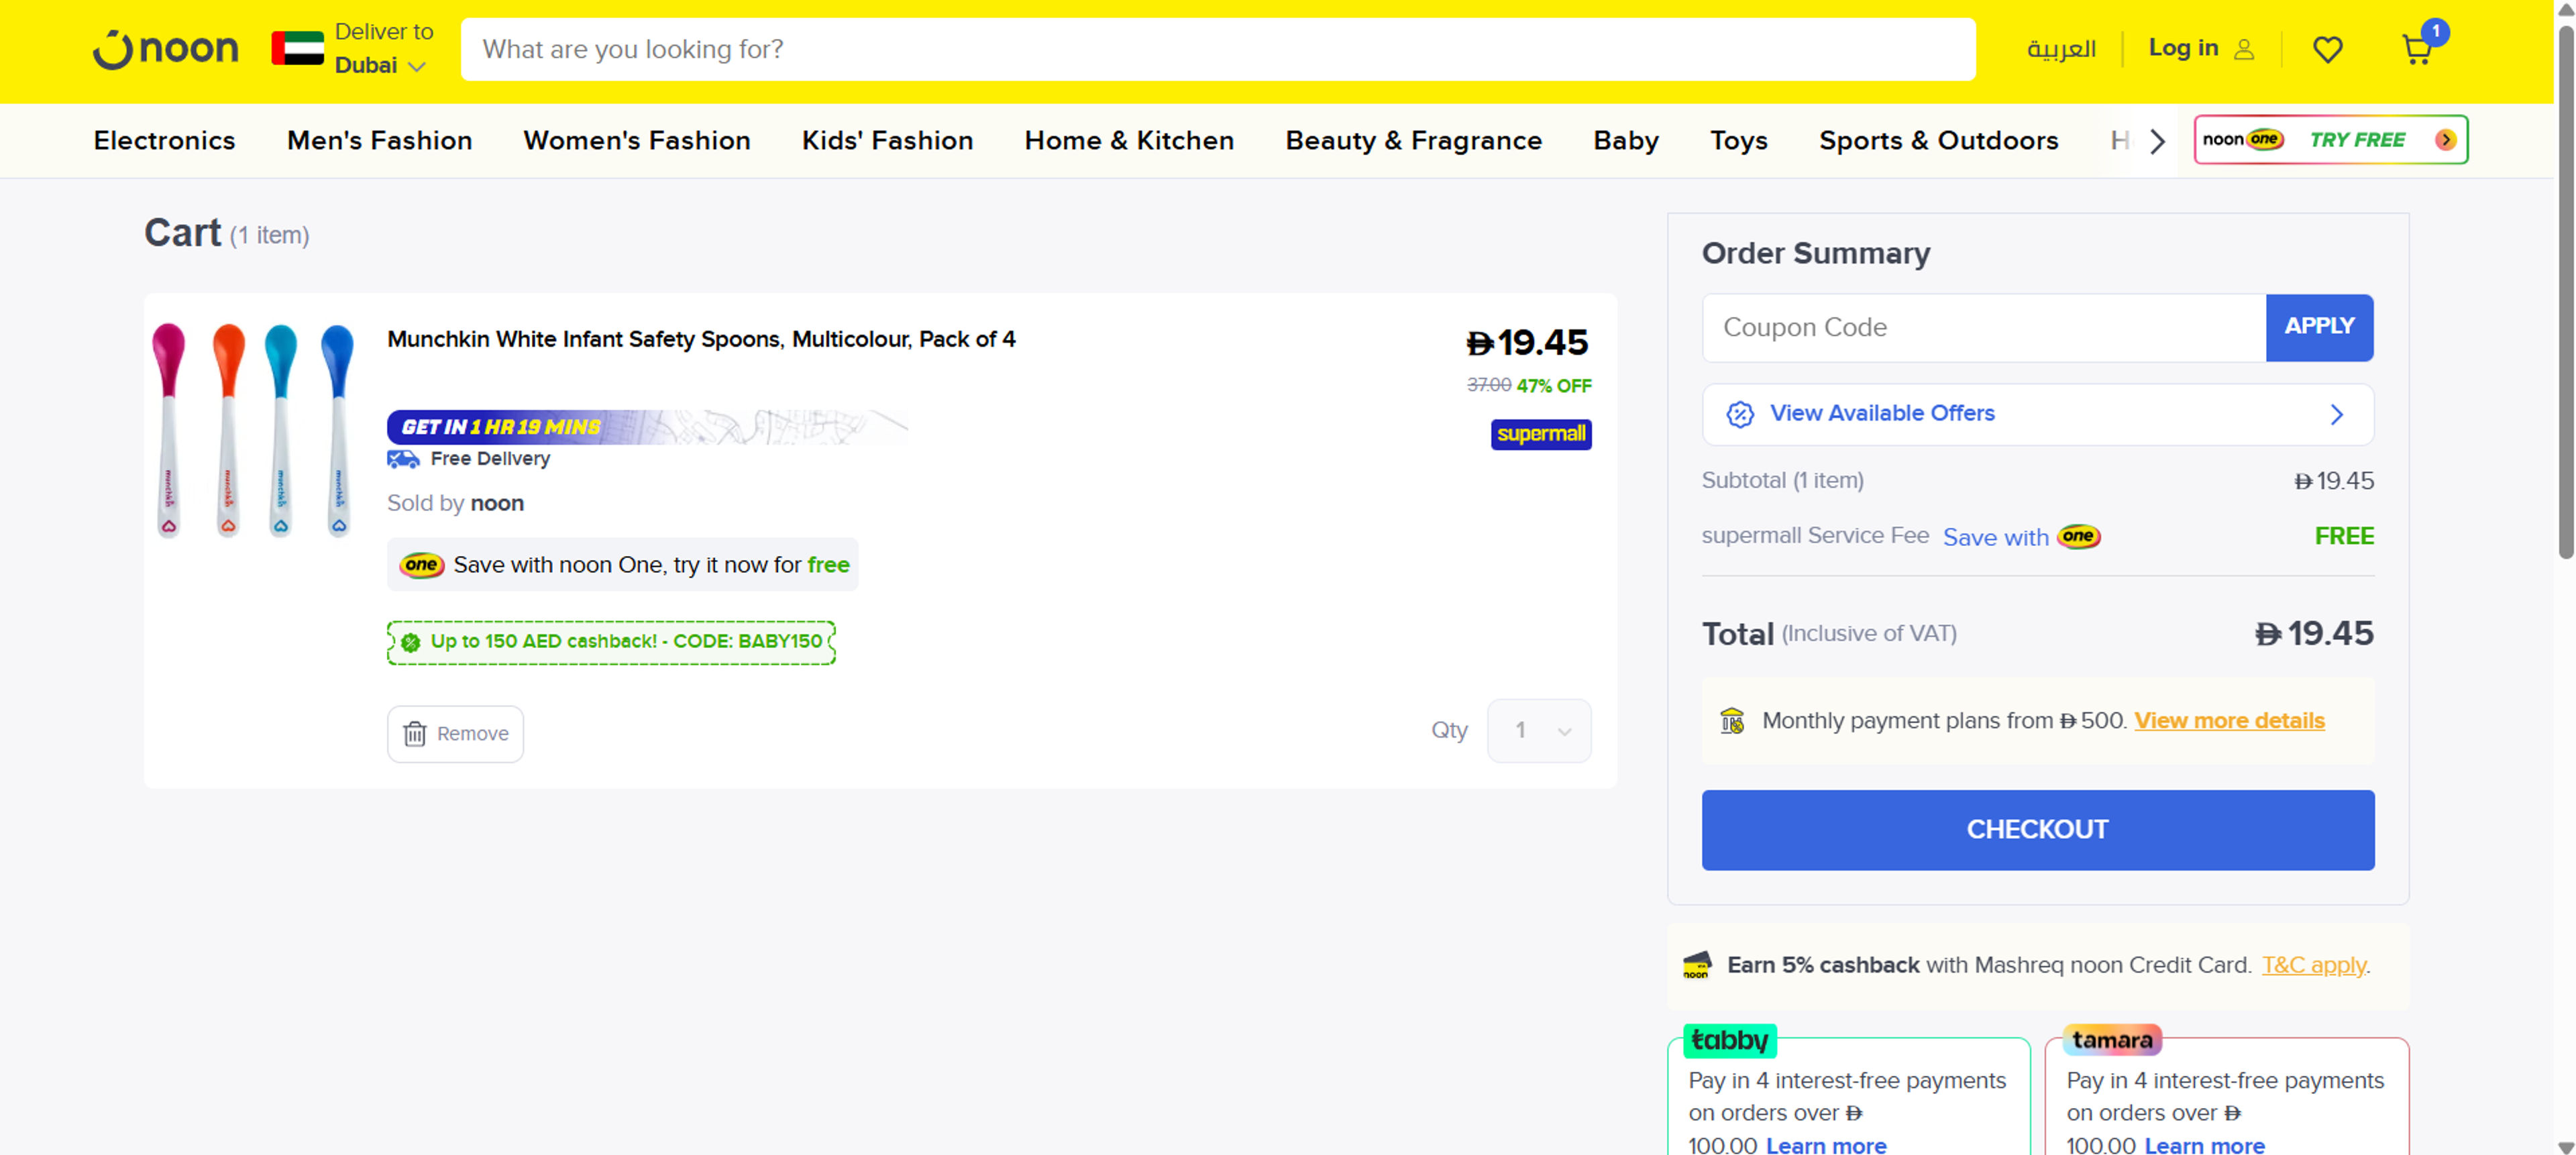The image size is (2576, 1155).
Task: Open the Beauty & Fragrance category
Action: click(x=1413, y=140)
